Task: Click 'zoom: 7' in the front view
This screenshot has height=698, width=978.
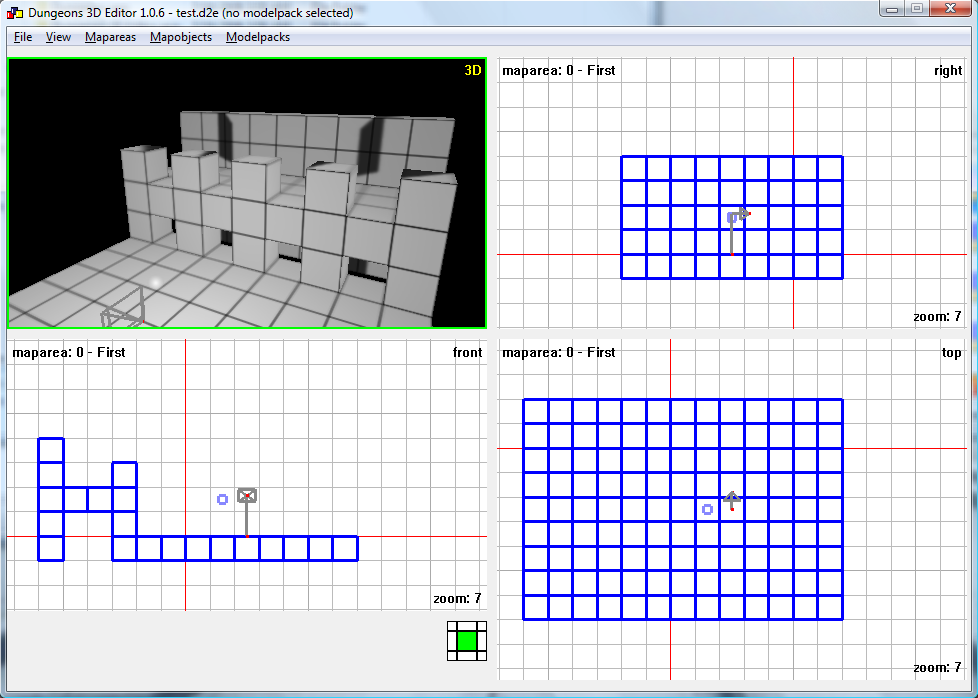Action: [457, 599]
